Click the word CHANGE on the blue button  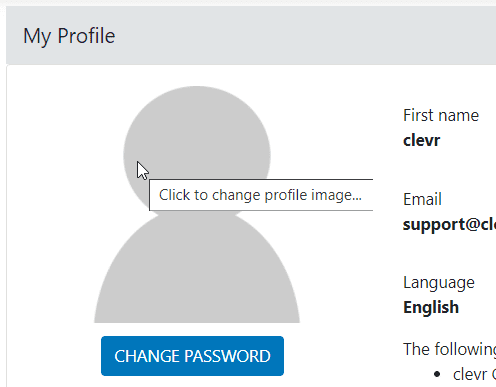pyautogui.click(x=147, y=356)
